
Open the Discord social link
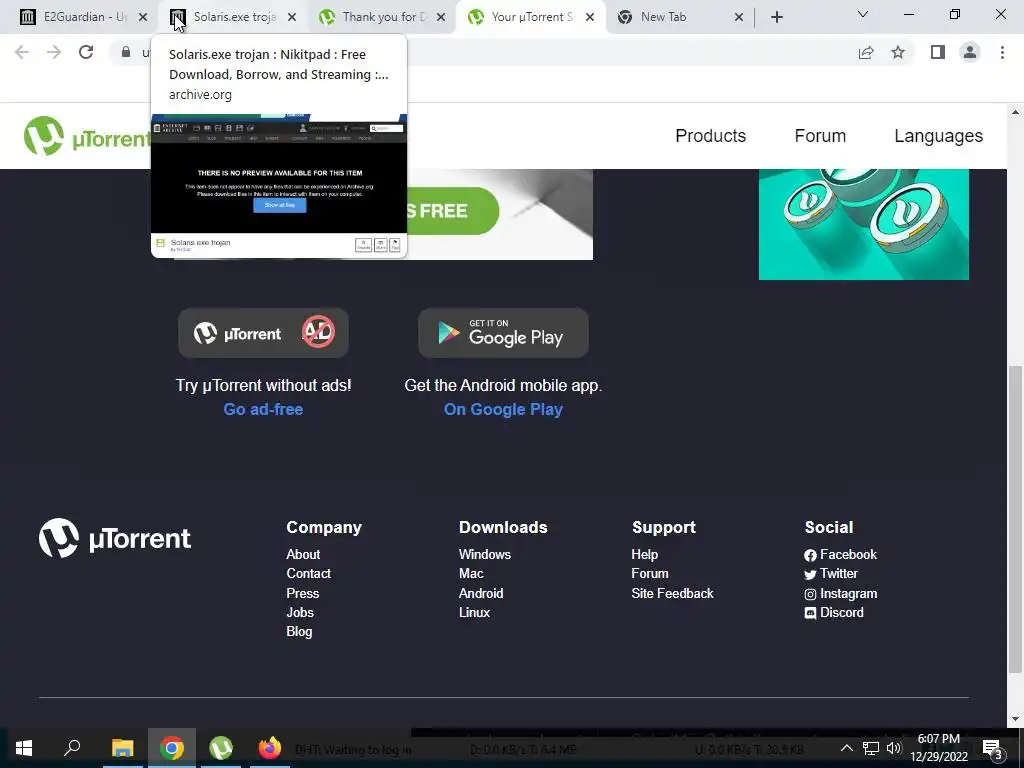(834, 613)
